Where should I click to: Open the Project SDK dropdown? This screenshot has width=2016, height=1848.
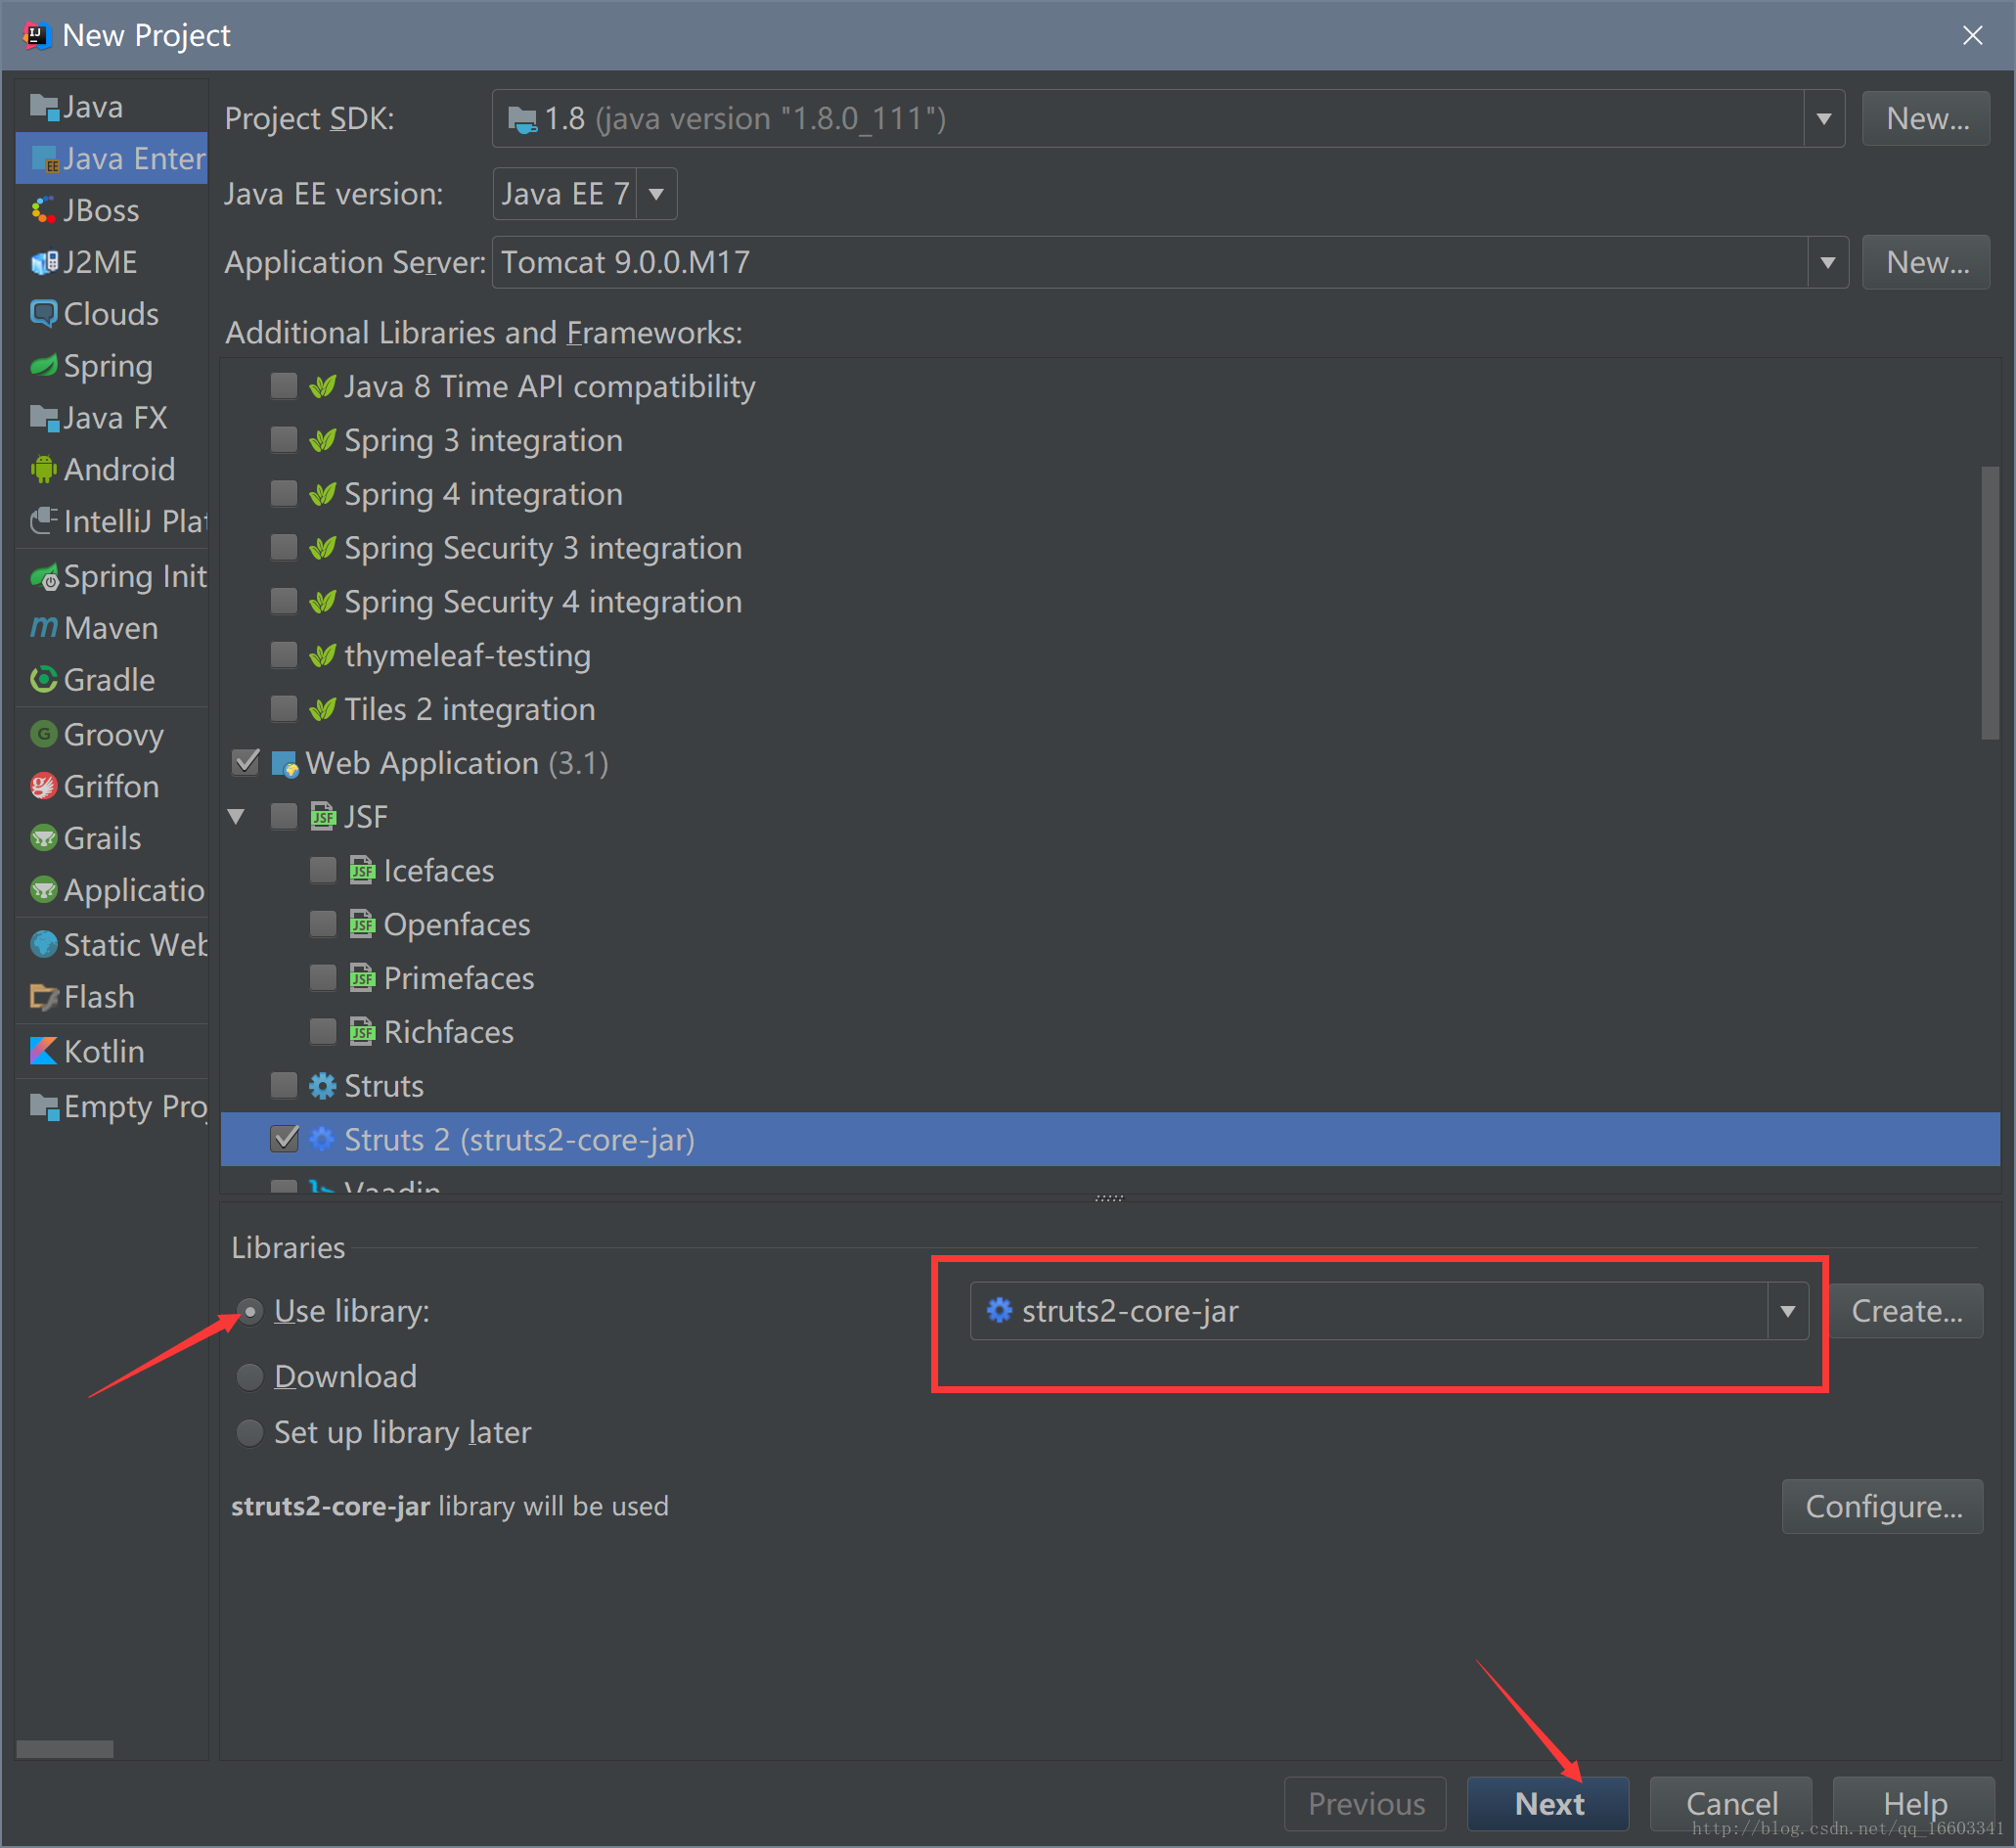pos(1824,119)
